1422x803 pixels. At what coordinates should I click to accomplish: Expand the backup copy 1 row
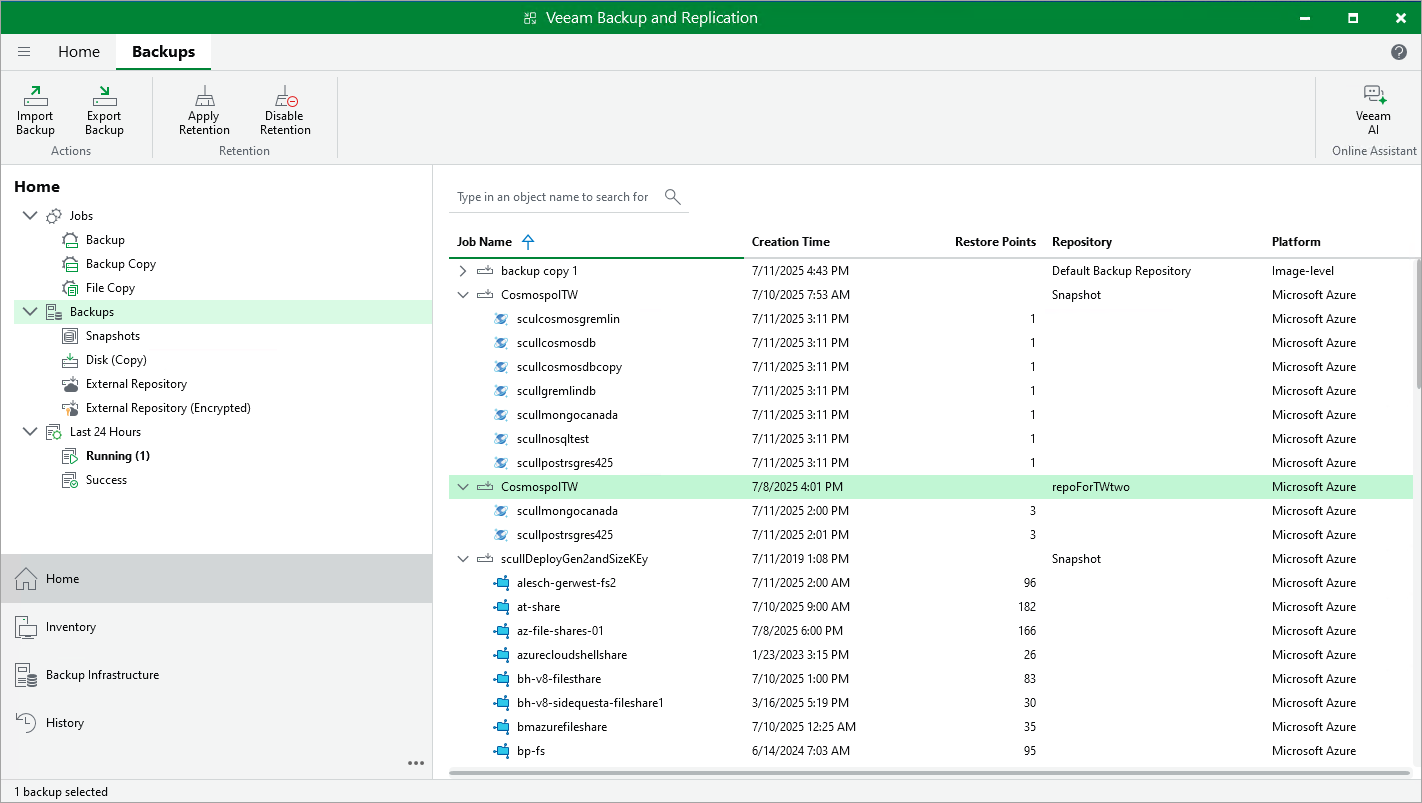[x=462, y=271]
